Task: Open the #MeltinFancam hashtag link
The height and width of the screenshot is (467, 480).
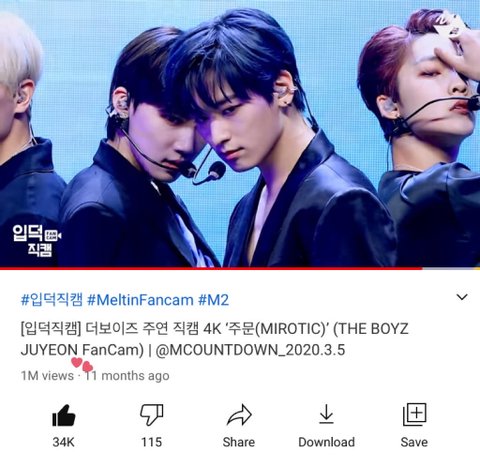Action: pyautogui.click(x=140, y=300)
